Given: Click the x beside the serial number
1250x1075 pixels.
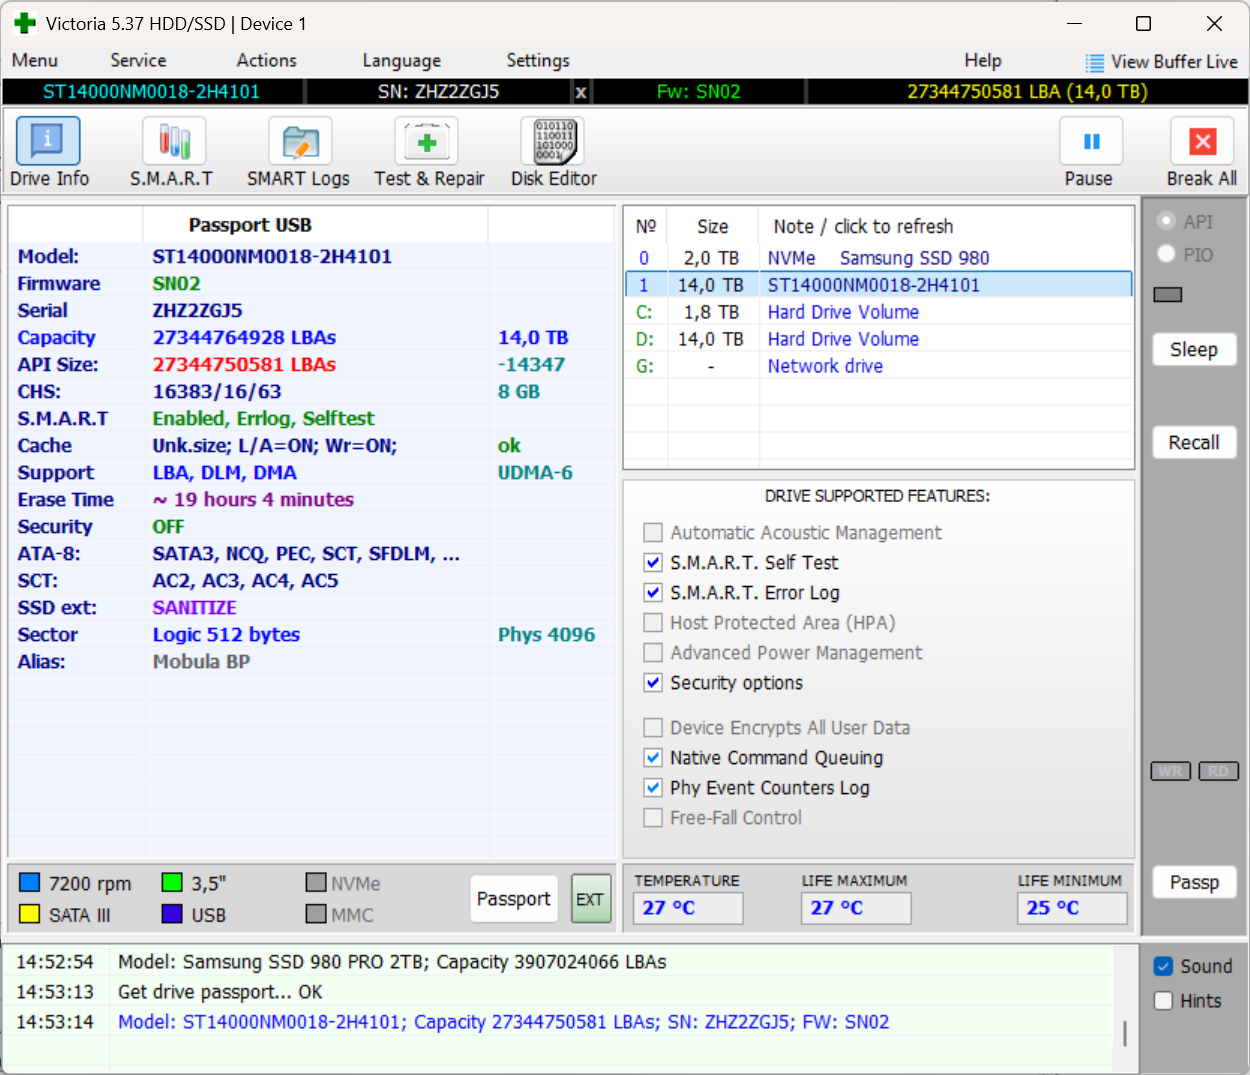Looking at the screenshot, I should [581, 92].
